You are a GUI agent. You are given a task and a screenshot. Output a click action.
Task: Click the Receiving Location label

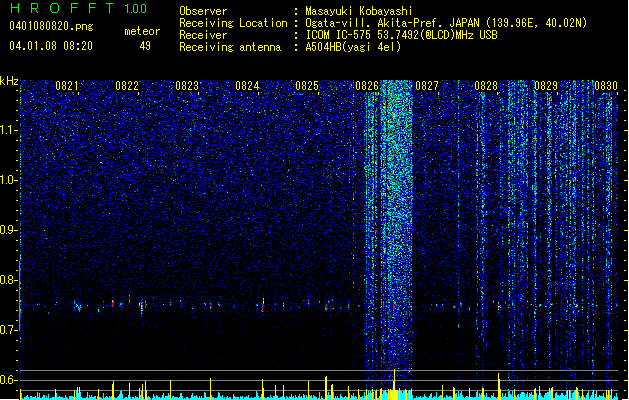coord(233,23)
